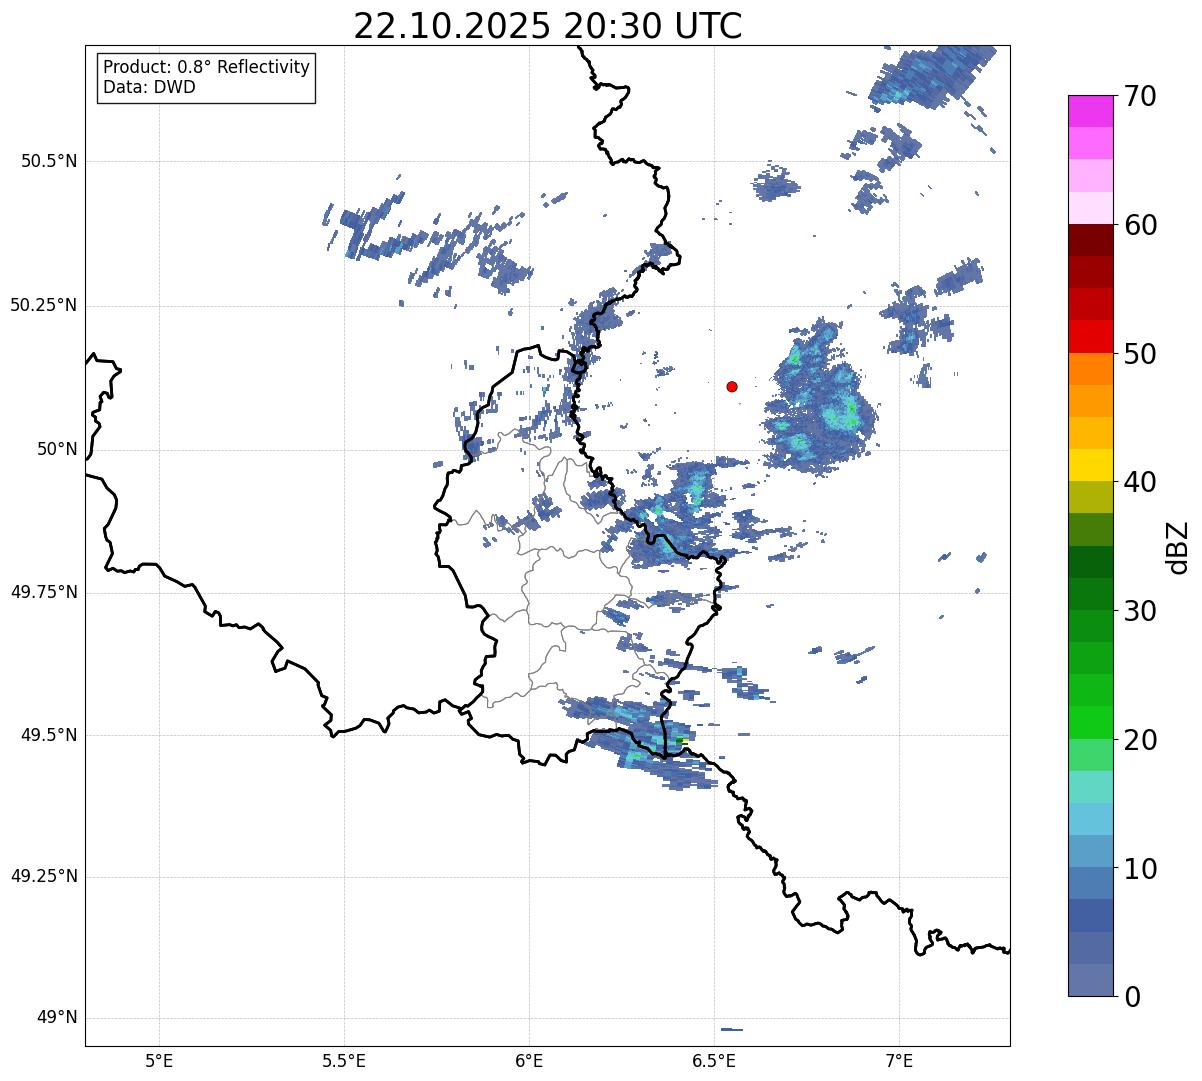The height and width of the screenshot is (1081, 1202).
Task: Click the red radar site marker dot
Action: click(x=732, y=386)
